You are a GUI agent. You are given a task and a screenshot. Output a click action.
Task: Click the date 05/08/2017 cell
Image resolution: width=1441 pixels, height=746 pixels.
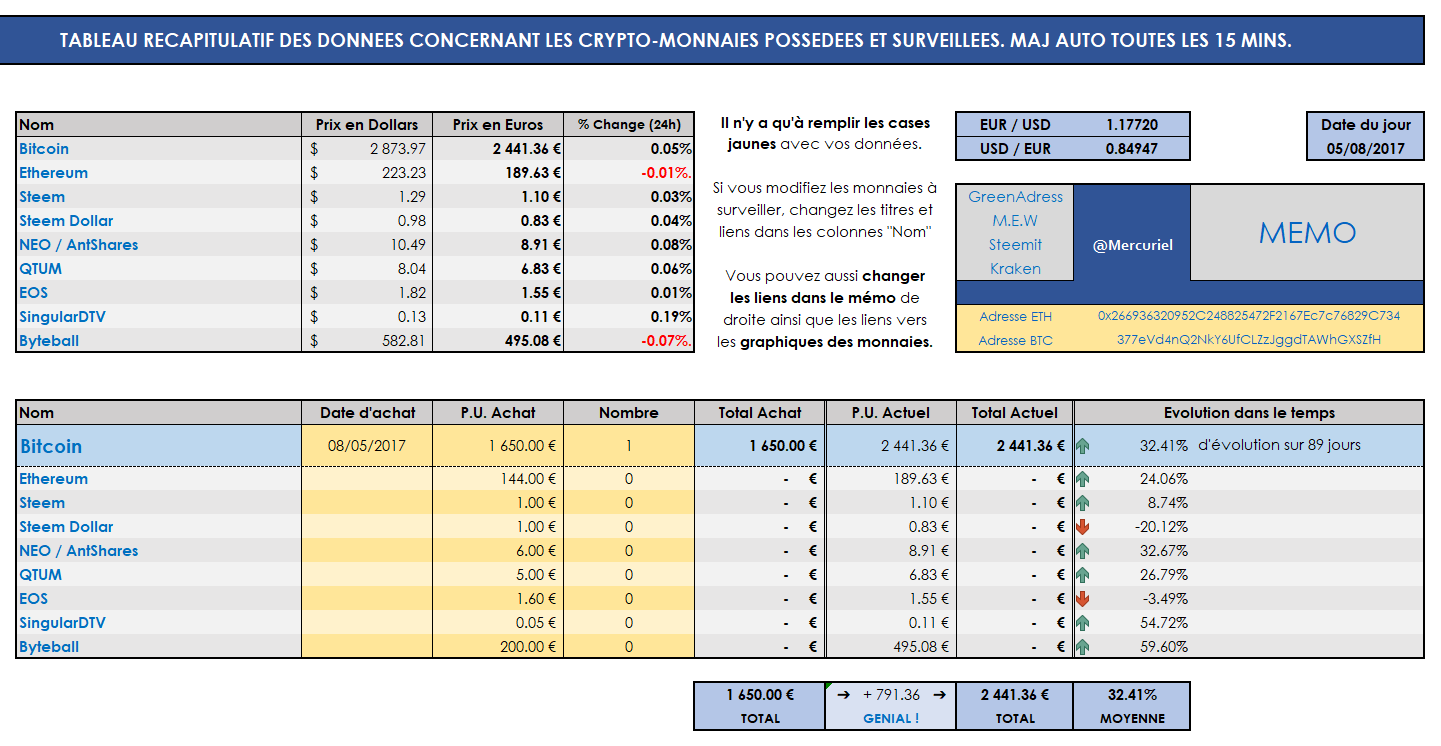pos(1365,149)
